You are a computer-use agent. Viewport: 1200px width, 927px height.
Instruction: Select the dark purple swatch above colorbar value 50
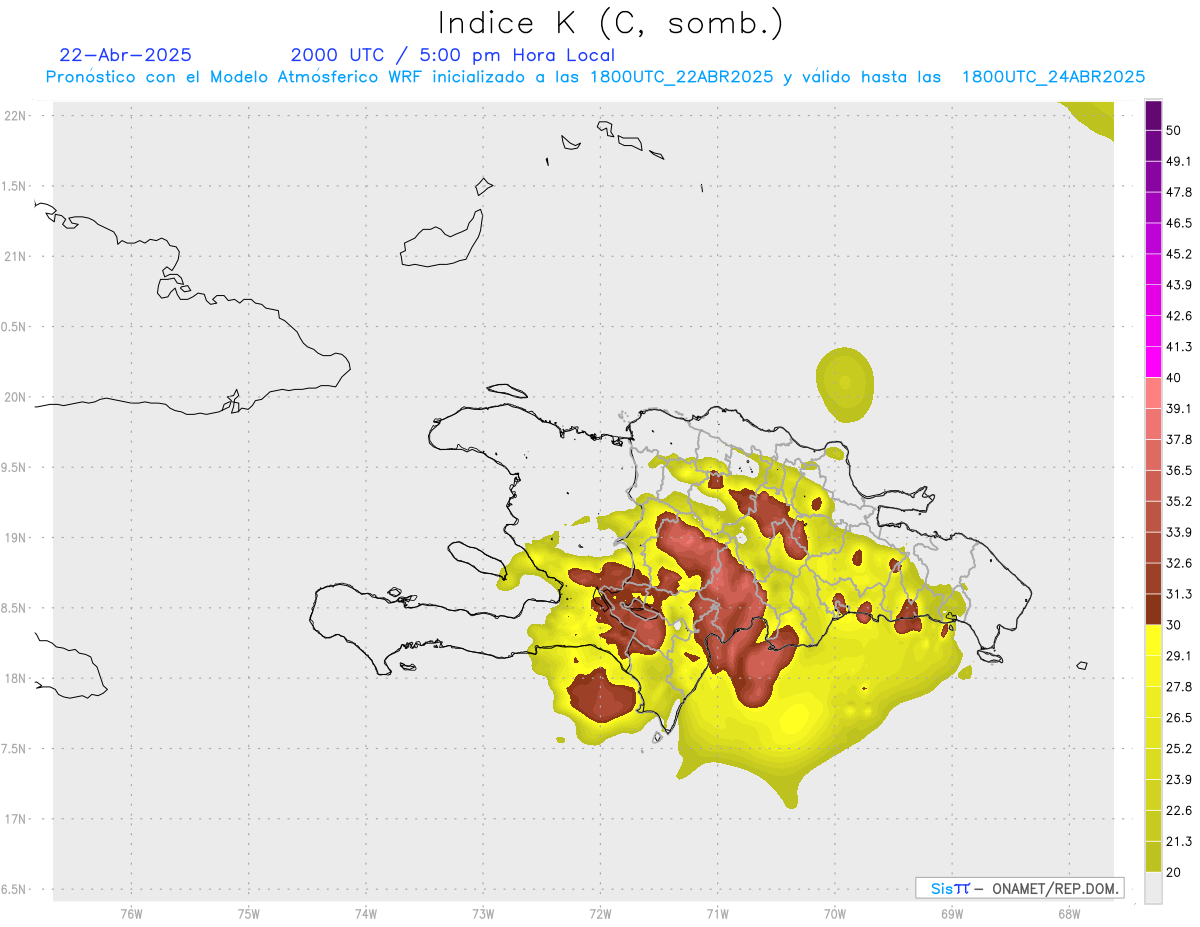pos(1153,115)
